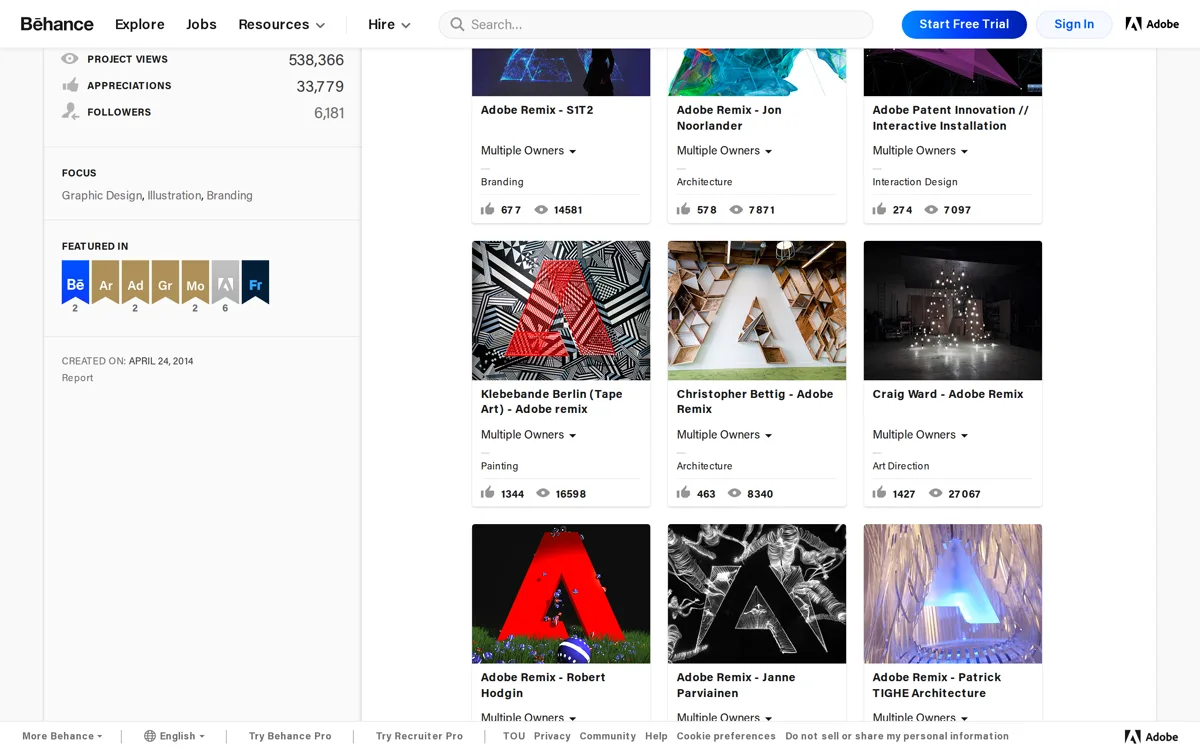Click the Start Free Trial button
Viewport: 1200px width, 750px height.
964,24
